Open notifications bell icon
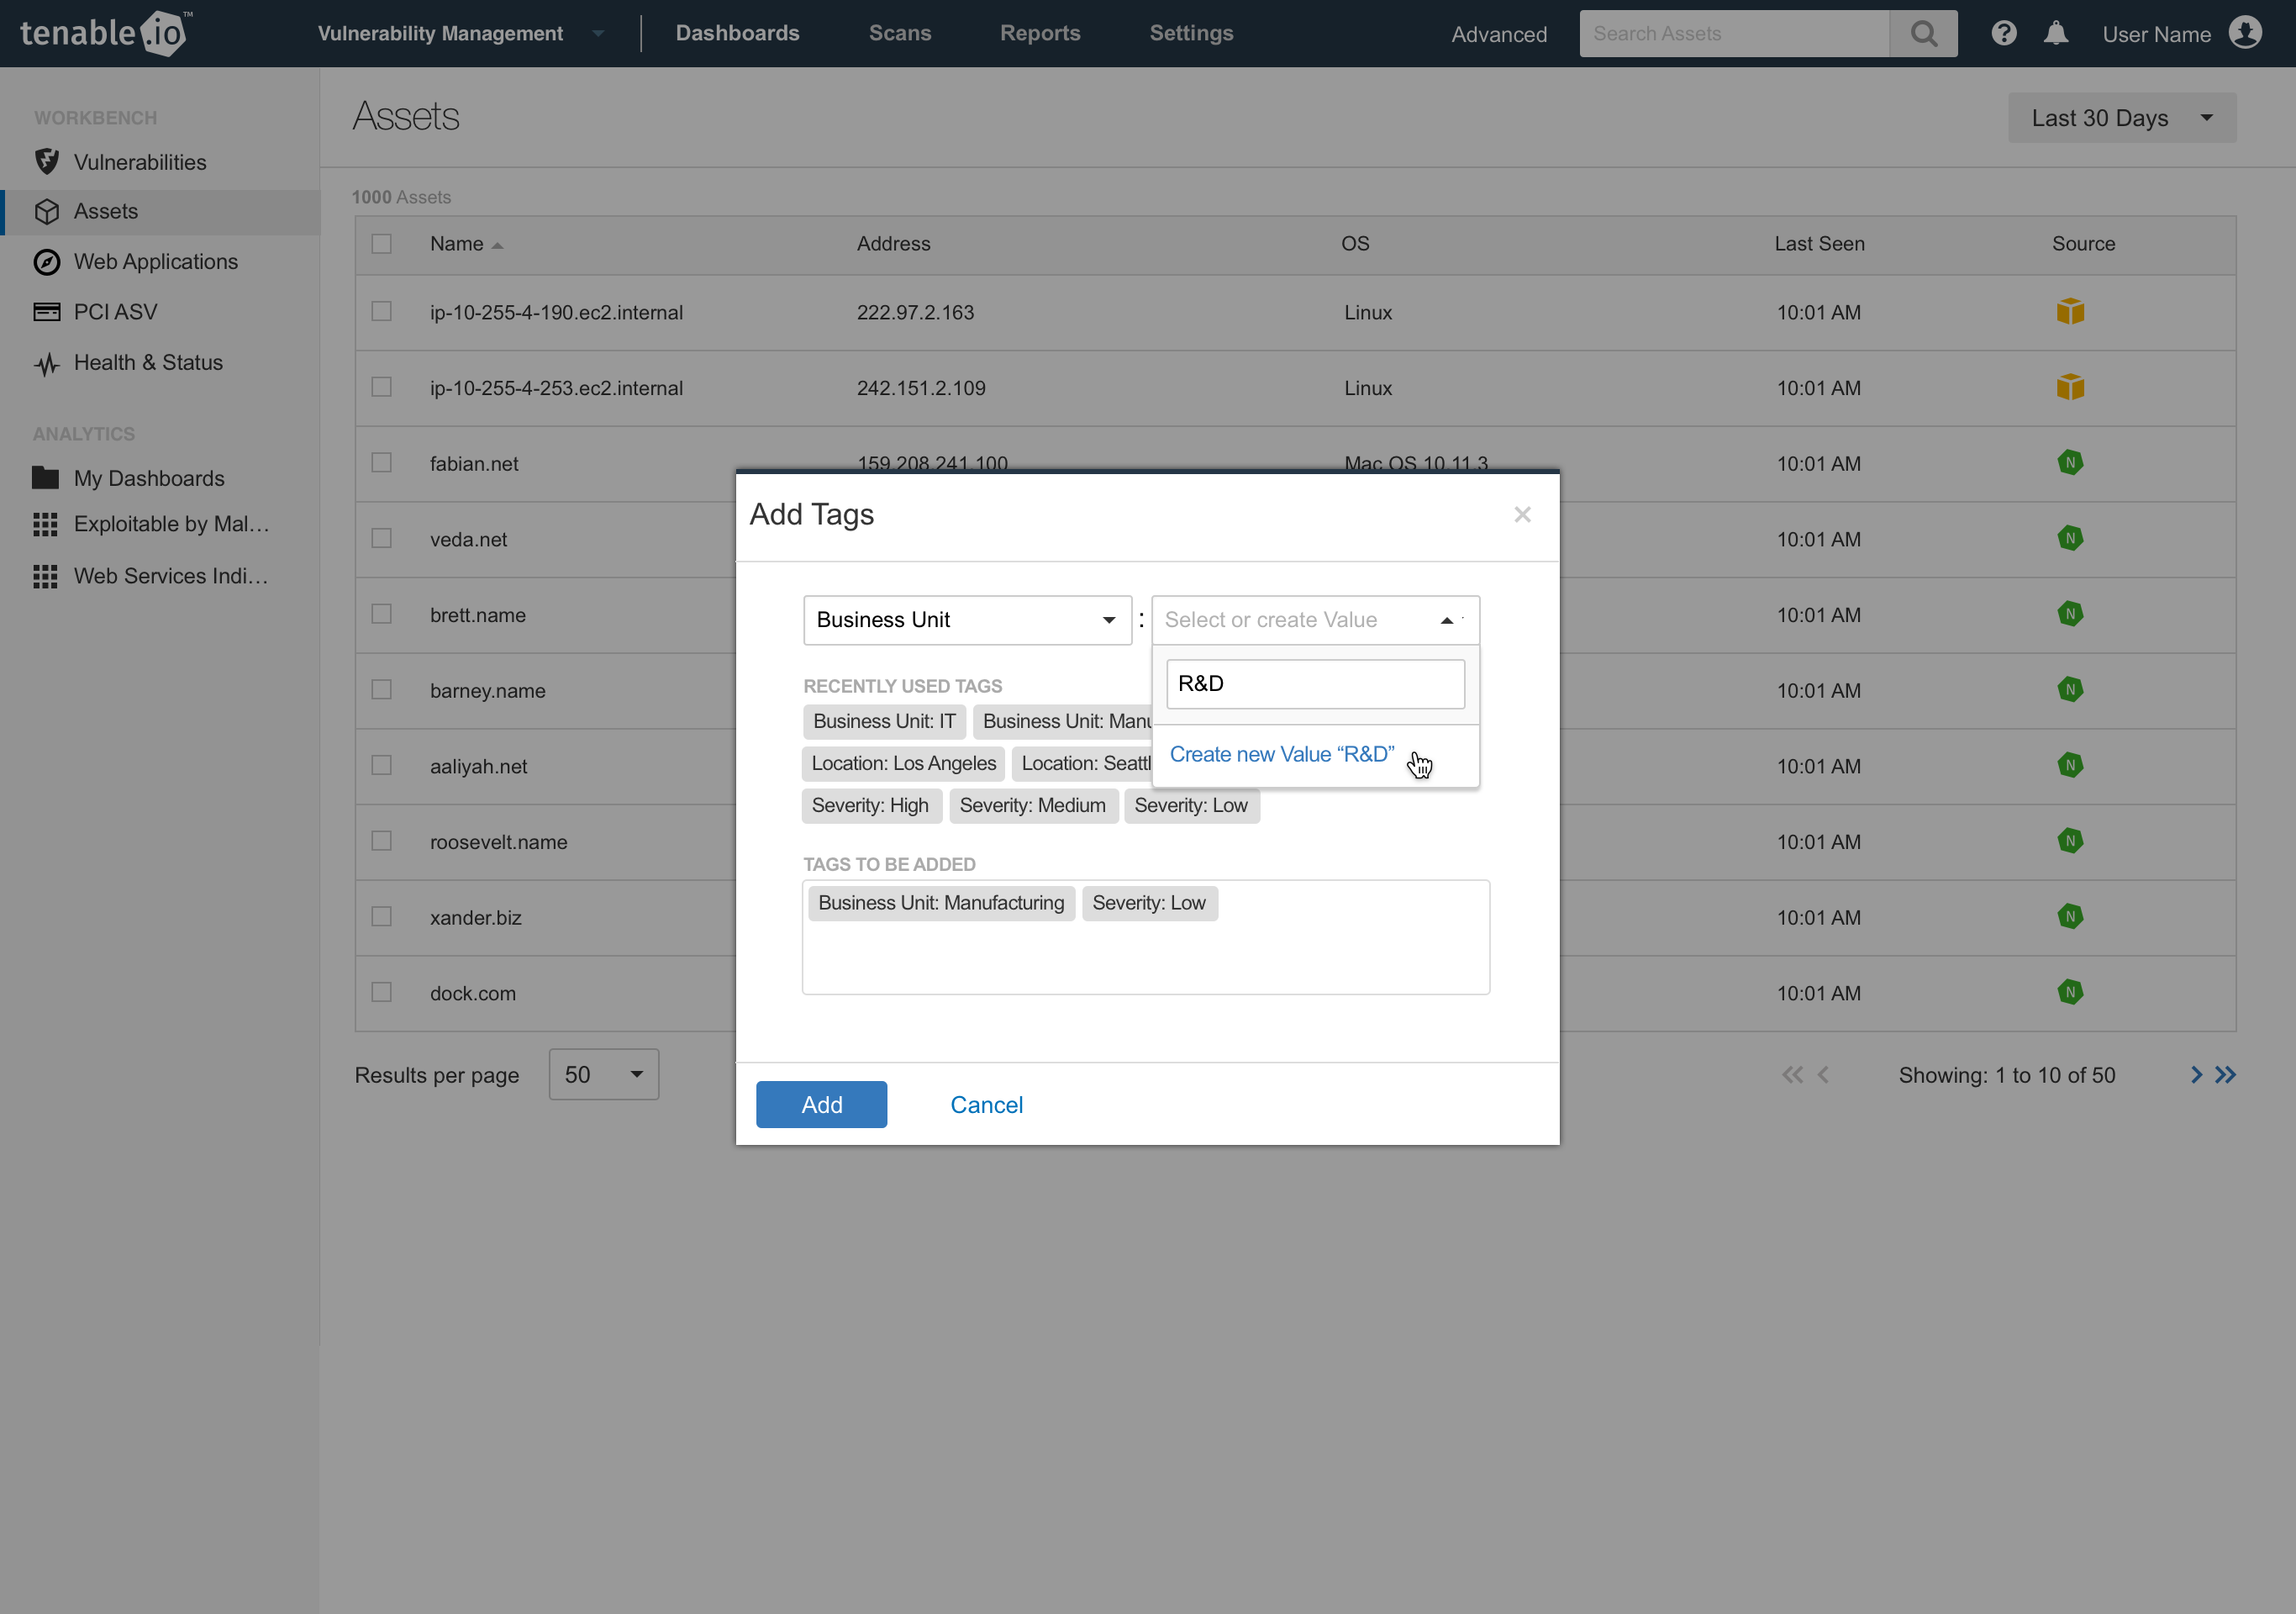 [x=2055, y=34]
